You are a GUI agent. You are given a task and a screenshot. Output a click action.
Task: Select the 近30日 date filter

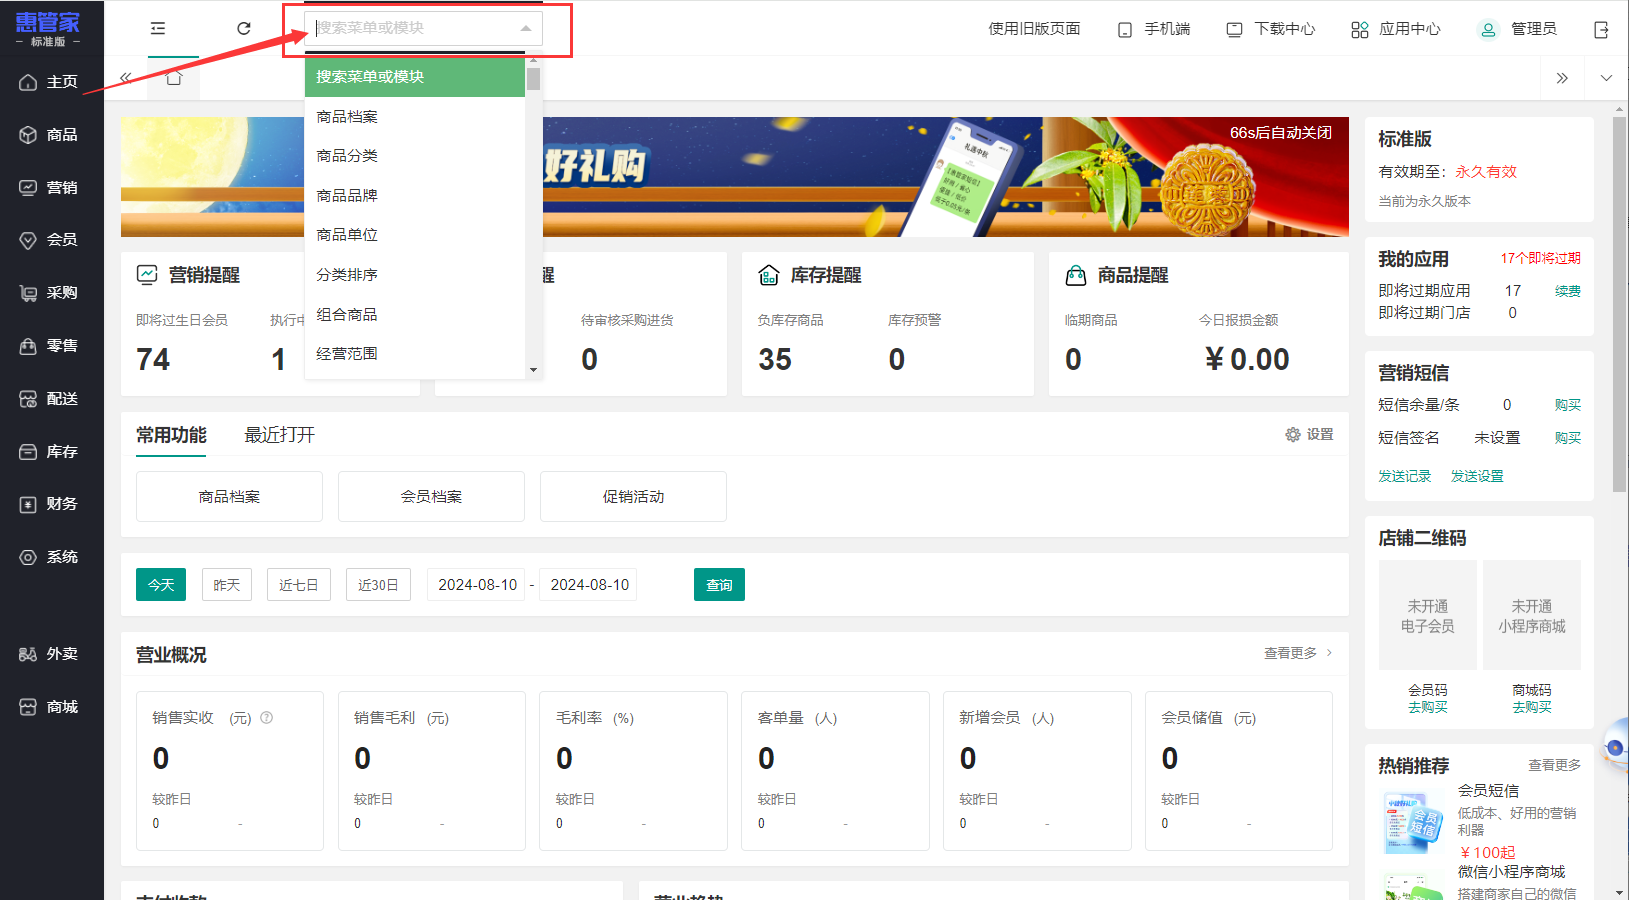coord(379,585)
